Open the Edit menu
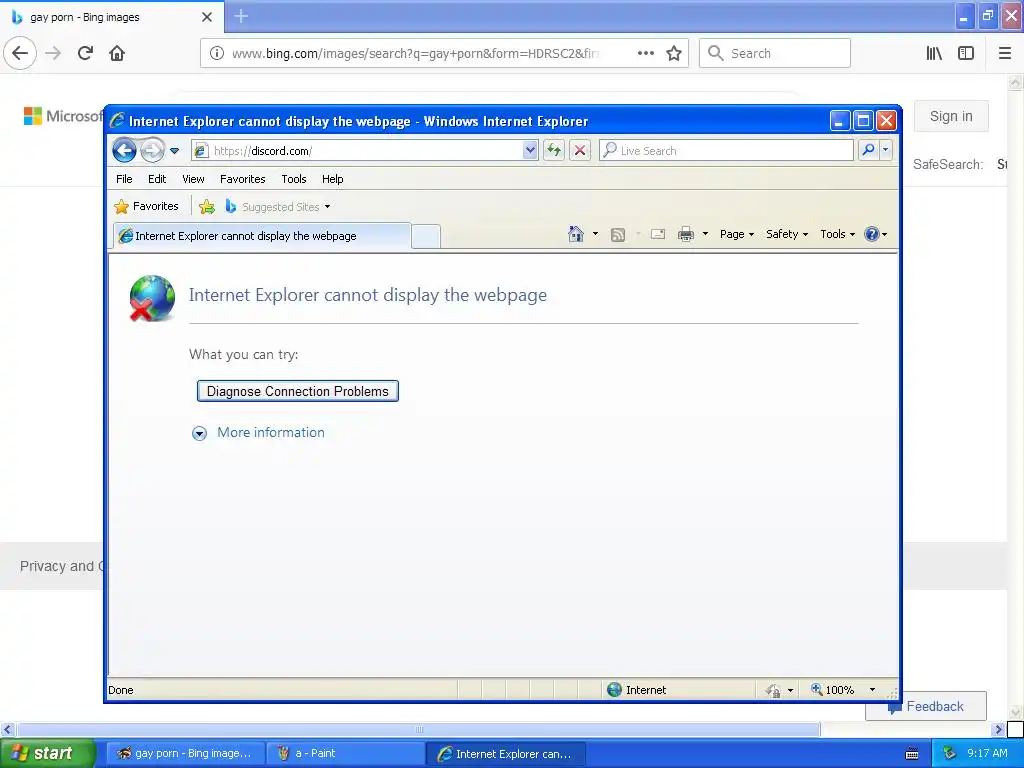 pyautogui.click(x=157, y=179)
